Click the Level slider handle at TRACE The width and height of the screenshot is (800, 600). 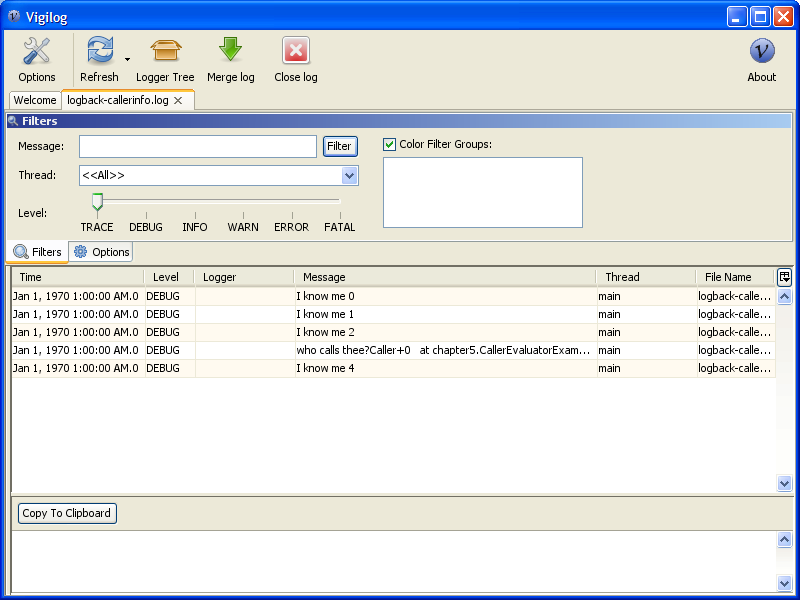(97, 202)
